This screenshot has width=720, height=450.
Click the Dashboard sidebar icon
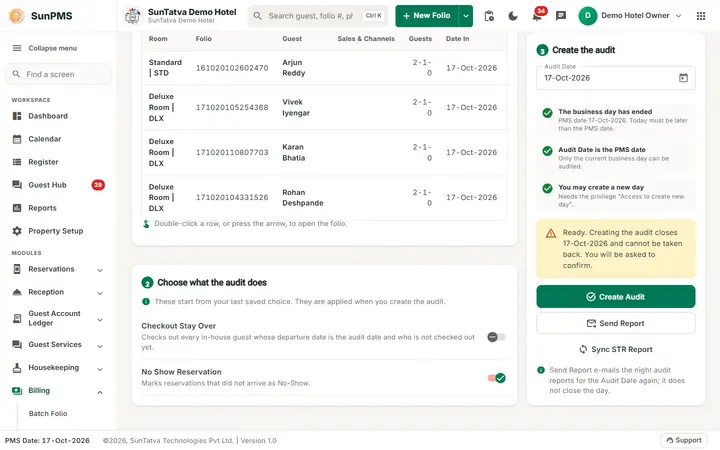tap(17, 116)
